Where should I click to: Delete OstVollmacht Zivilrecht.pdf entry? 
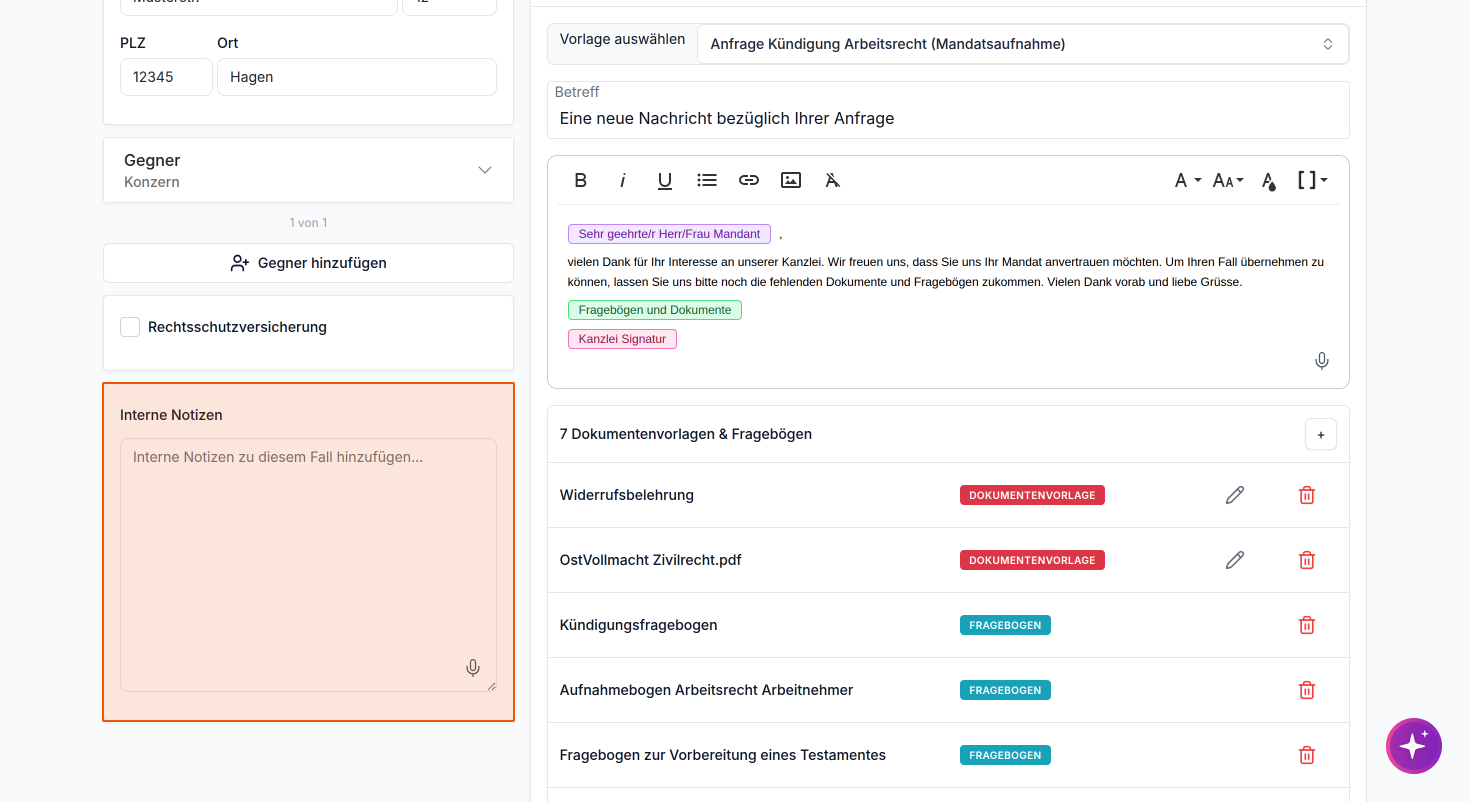(1306, 560)
